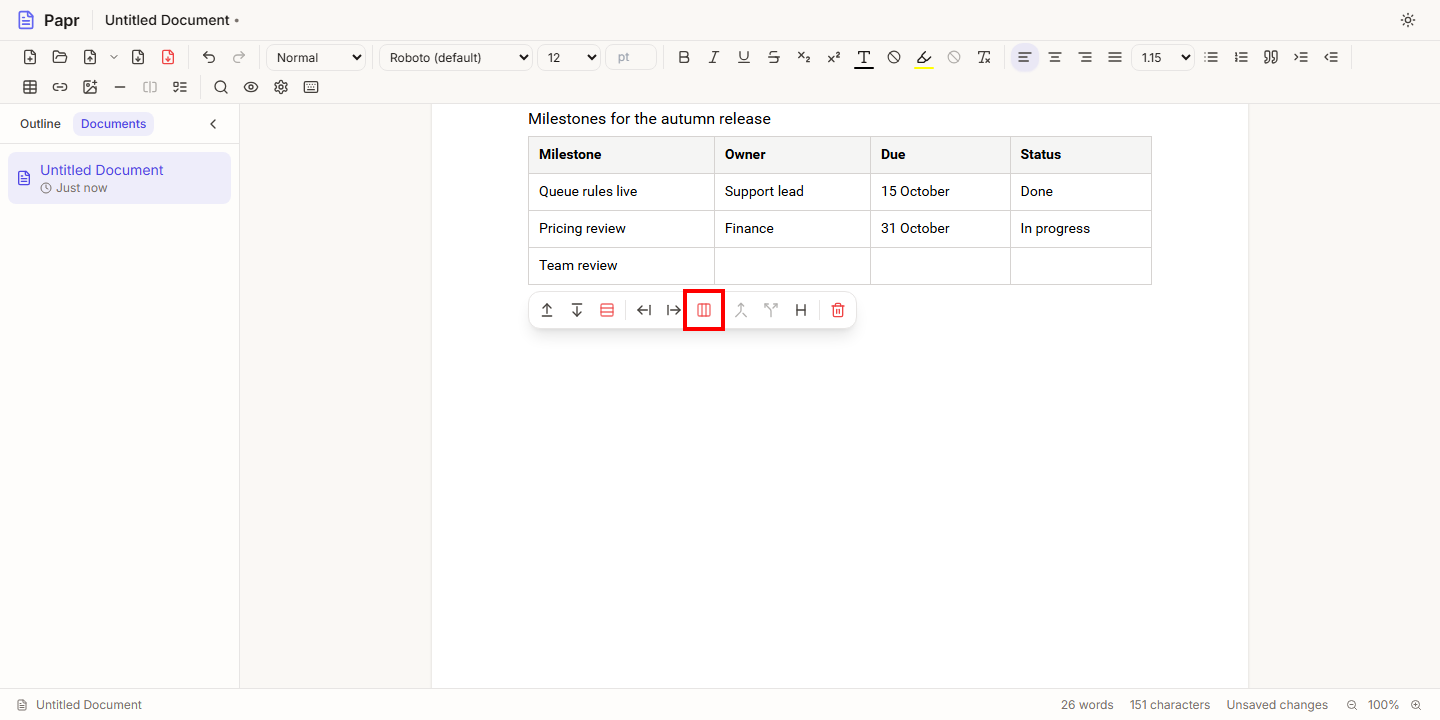The height and width of the screenshot is (720, 1440).
Task: Click the custom pt size input field
Action: pos(631,57)
